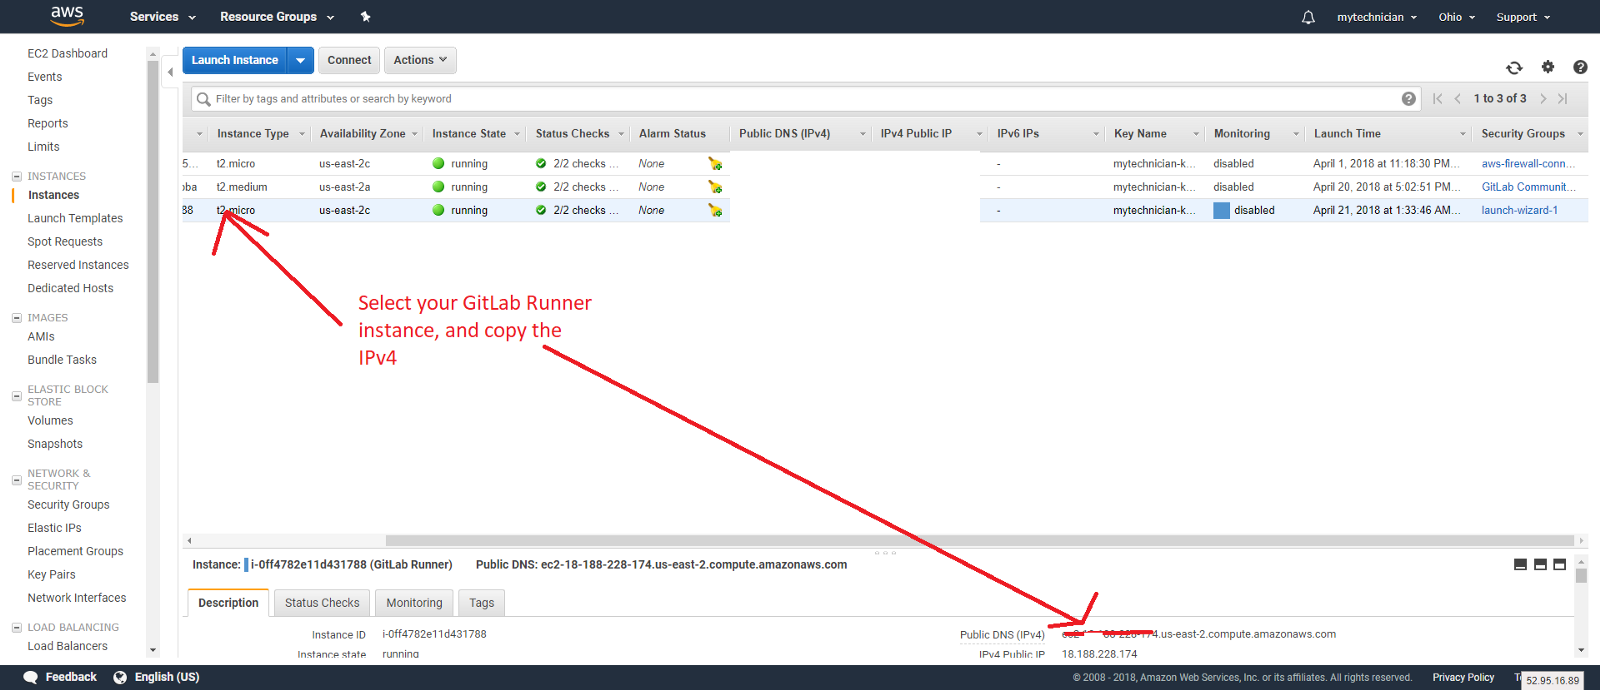
Task: Click alarm icon for April 1 instance row
Action: pos(715,164)
